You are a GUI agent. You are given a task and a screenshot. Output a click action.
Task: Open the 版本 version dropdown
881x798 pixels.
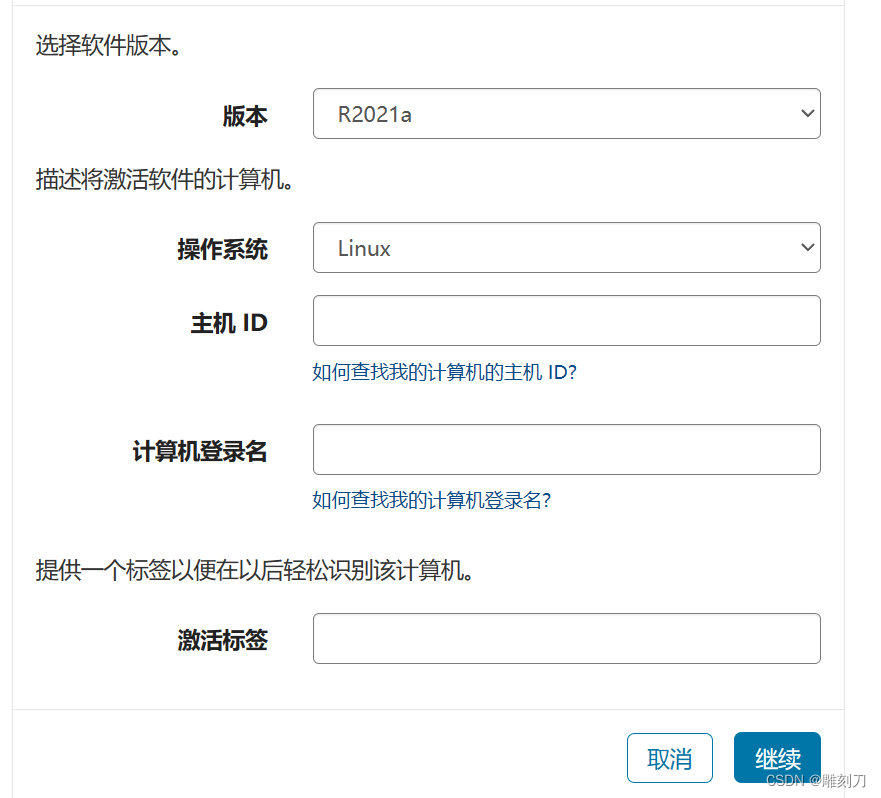(565, 113)
